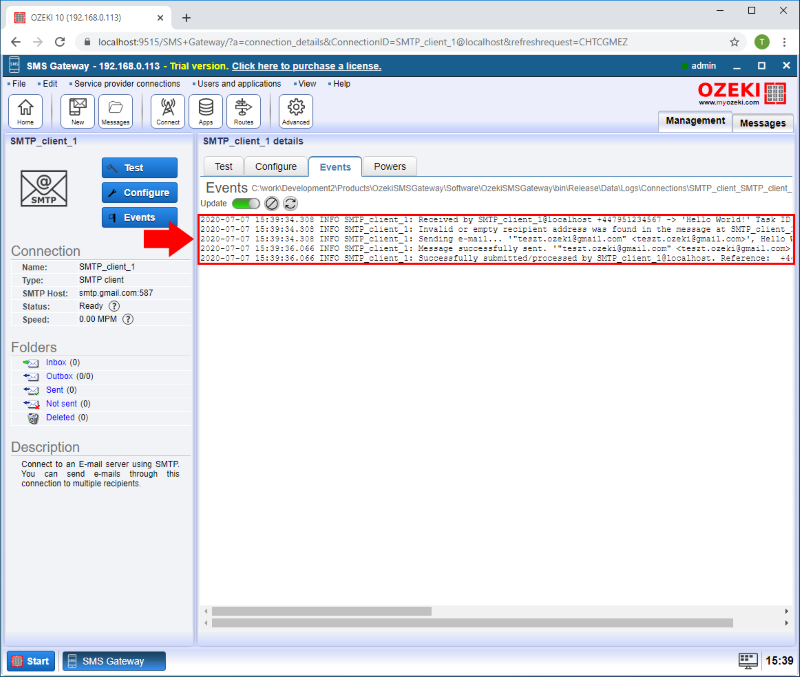The width and height of the screenshot is (800, 677).
Task: Click the admin user label
Action: click(703, 66)
